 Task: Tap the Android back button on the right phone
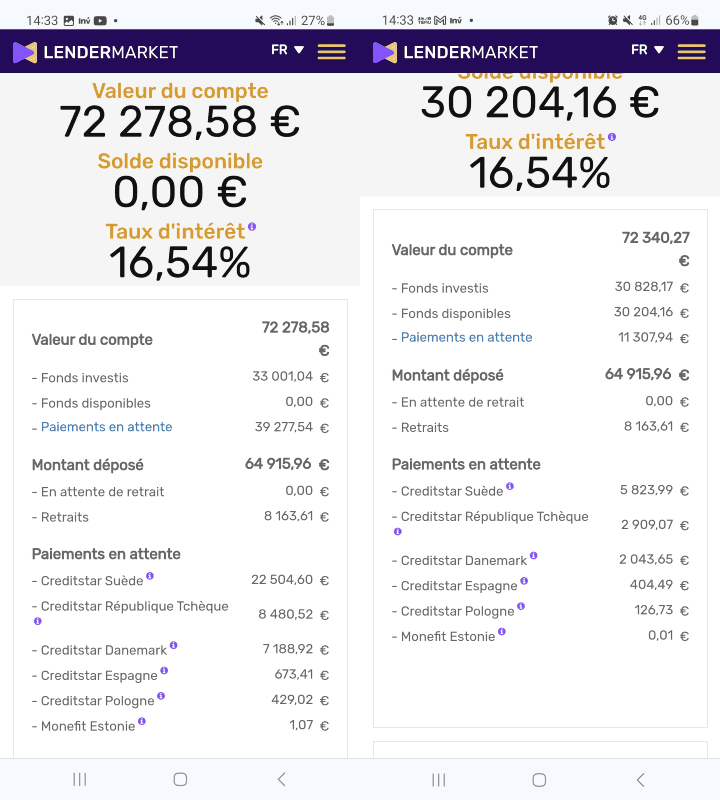pyautogui.click(x=641, y=779)
